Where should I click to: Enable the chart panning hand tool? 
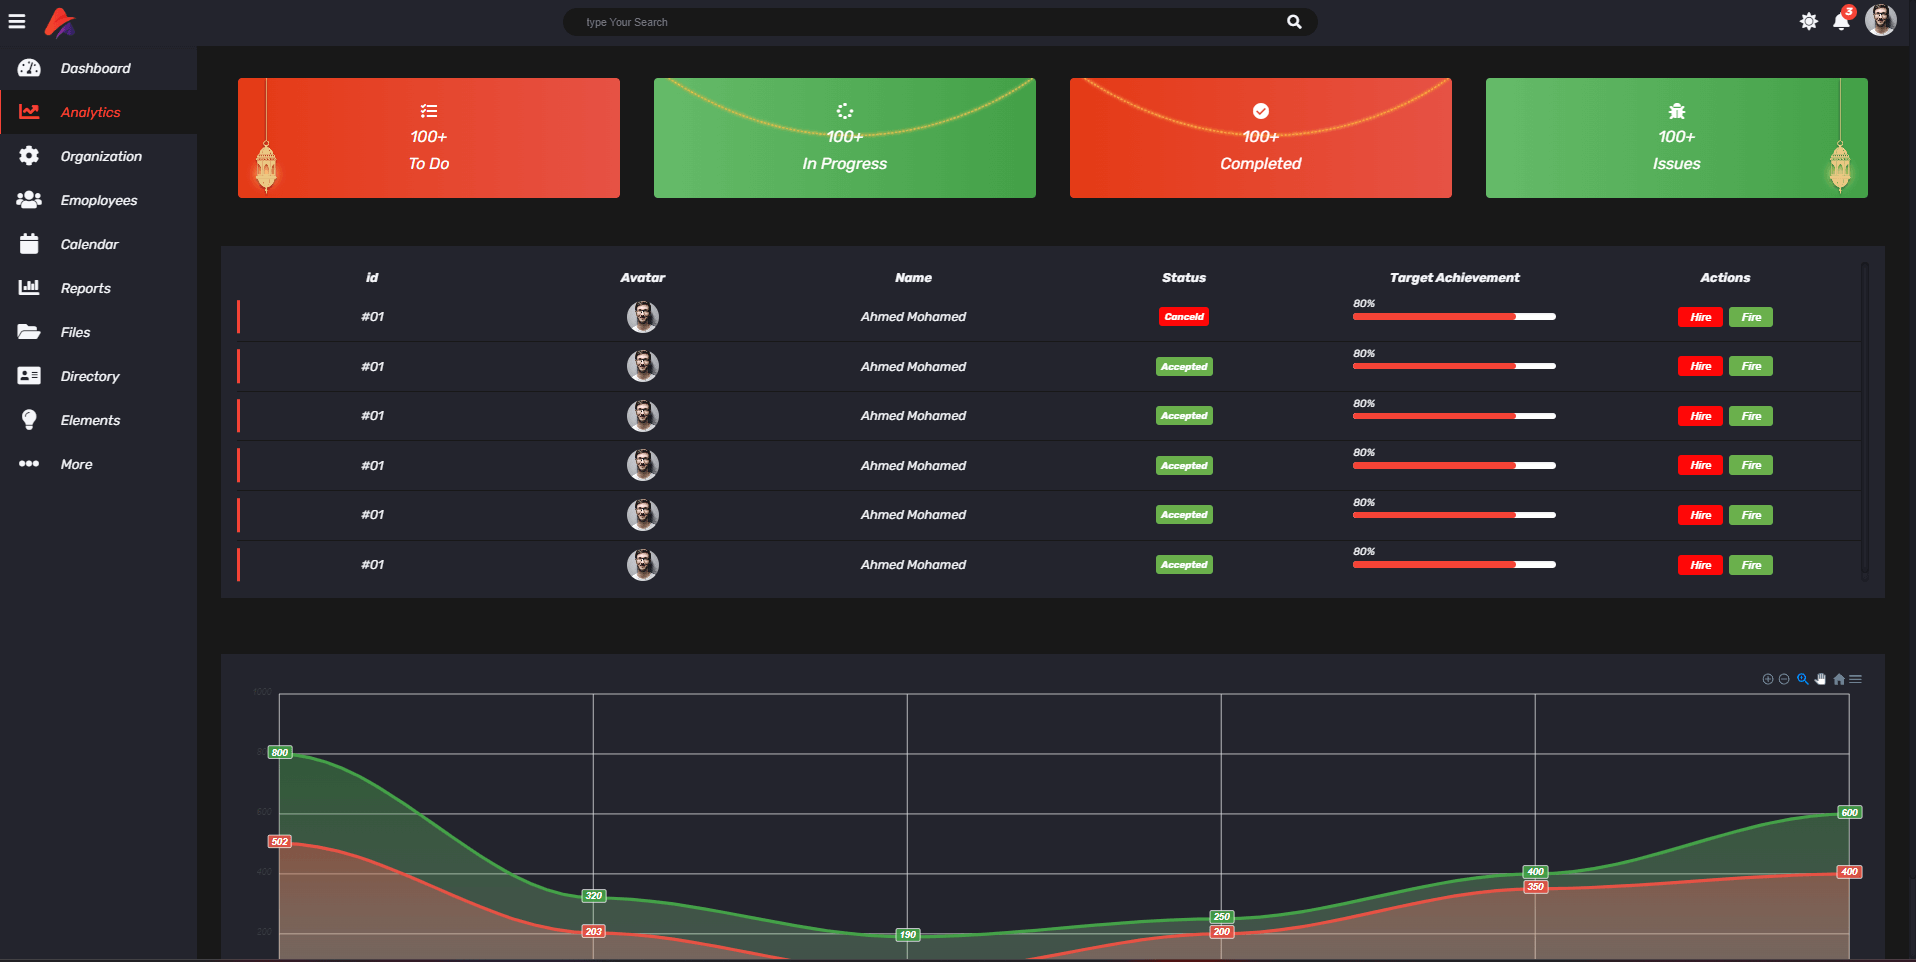(1820, 679)
